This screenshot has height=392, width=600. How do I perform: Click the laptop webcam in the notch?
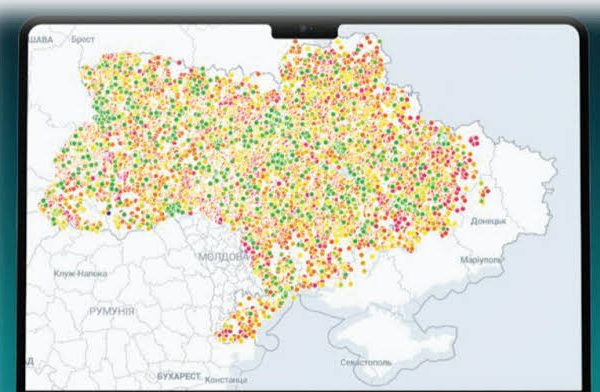point(303,28)
